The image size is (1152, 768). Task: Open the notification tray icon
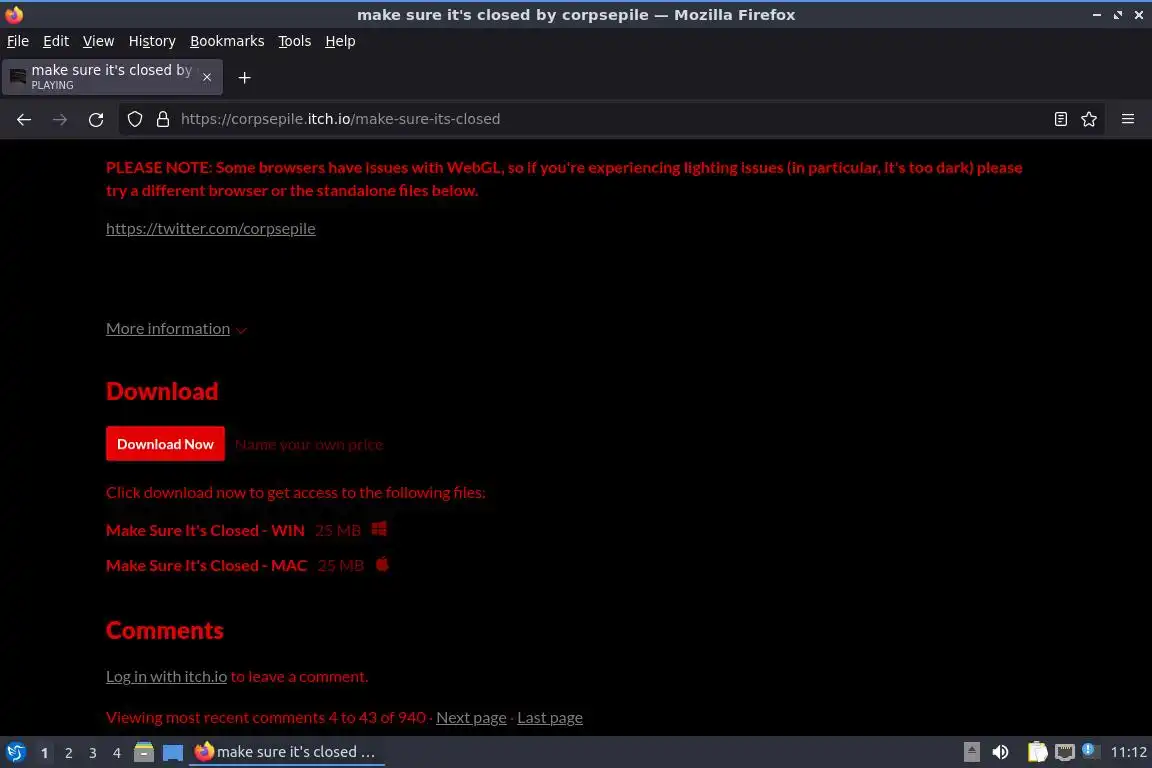coord(1090,751)
